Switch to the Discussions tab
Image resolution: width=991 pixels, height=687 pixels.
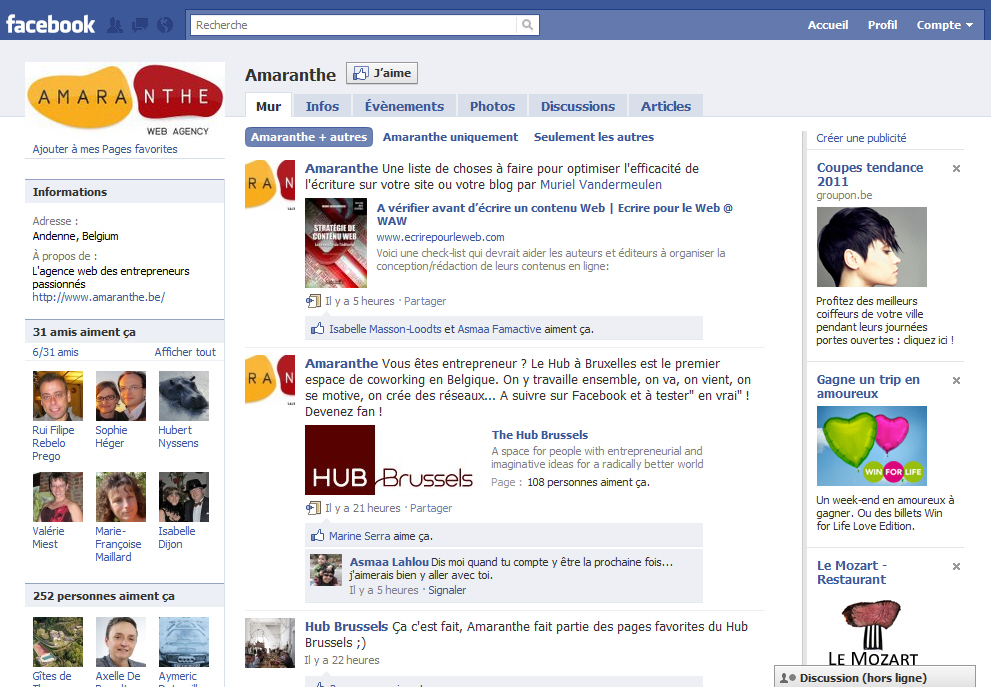(578, 106)
